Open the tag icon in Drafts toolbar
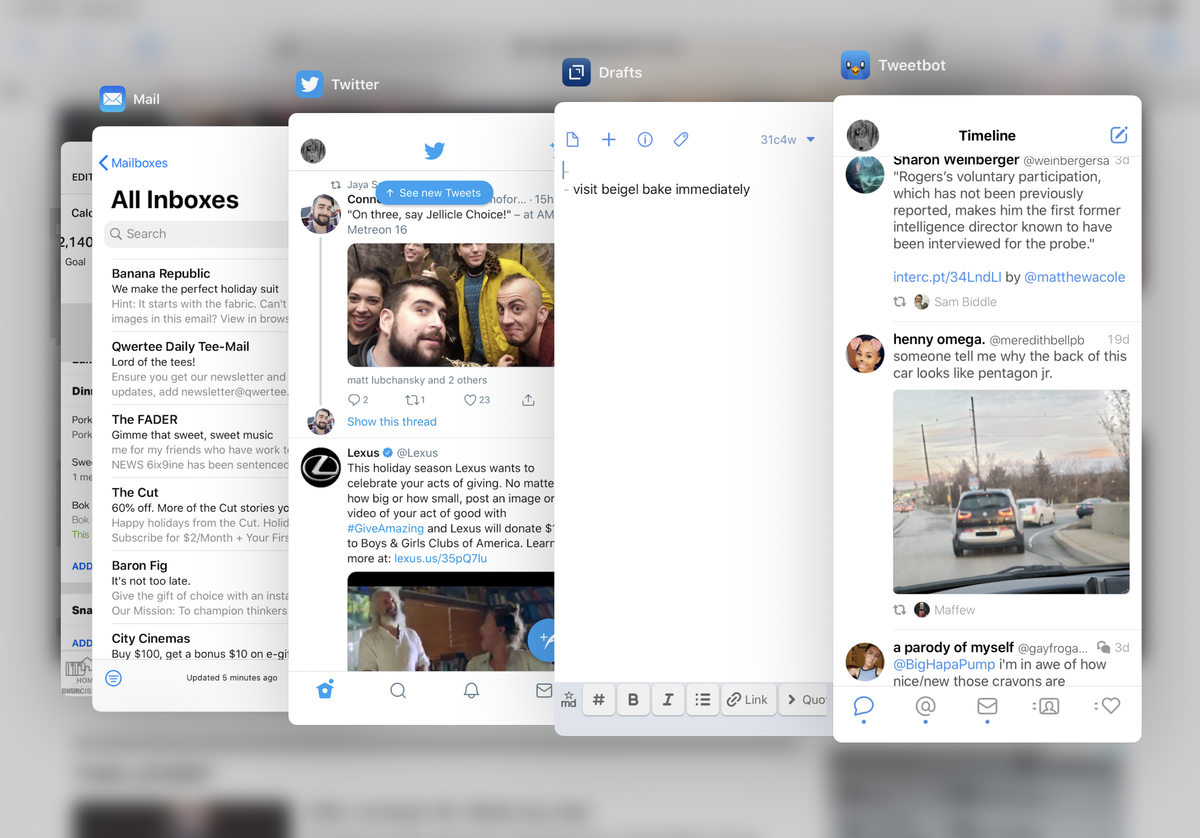The width and height of the screenshot is (1200, 838). coord(681,139)
